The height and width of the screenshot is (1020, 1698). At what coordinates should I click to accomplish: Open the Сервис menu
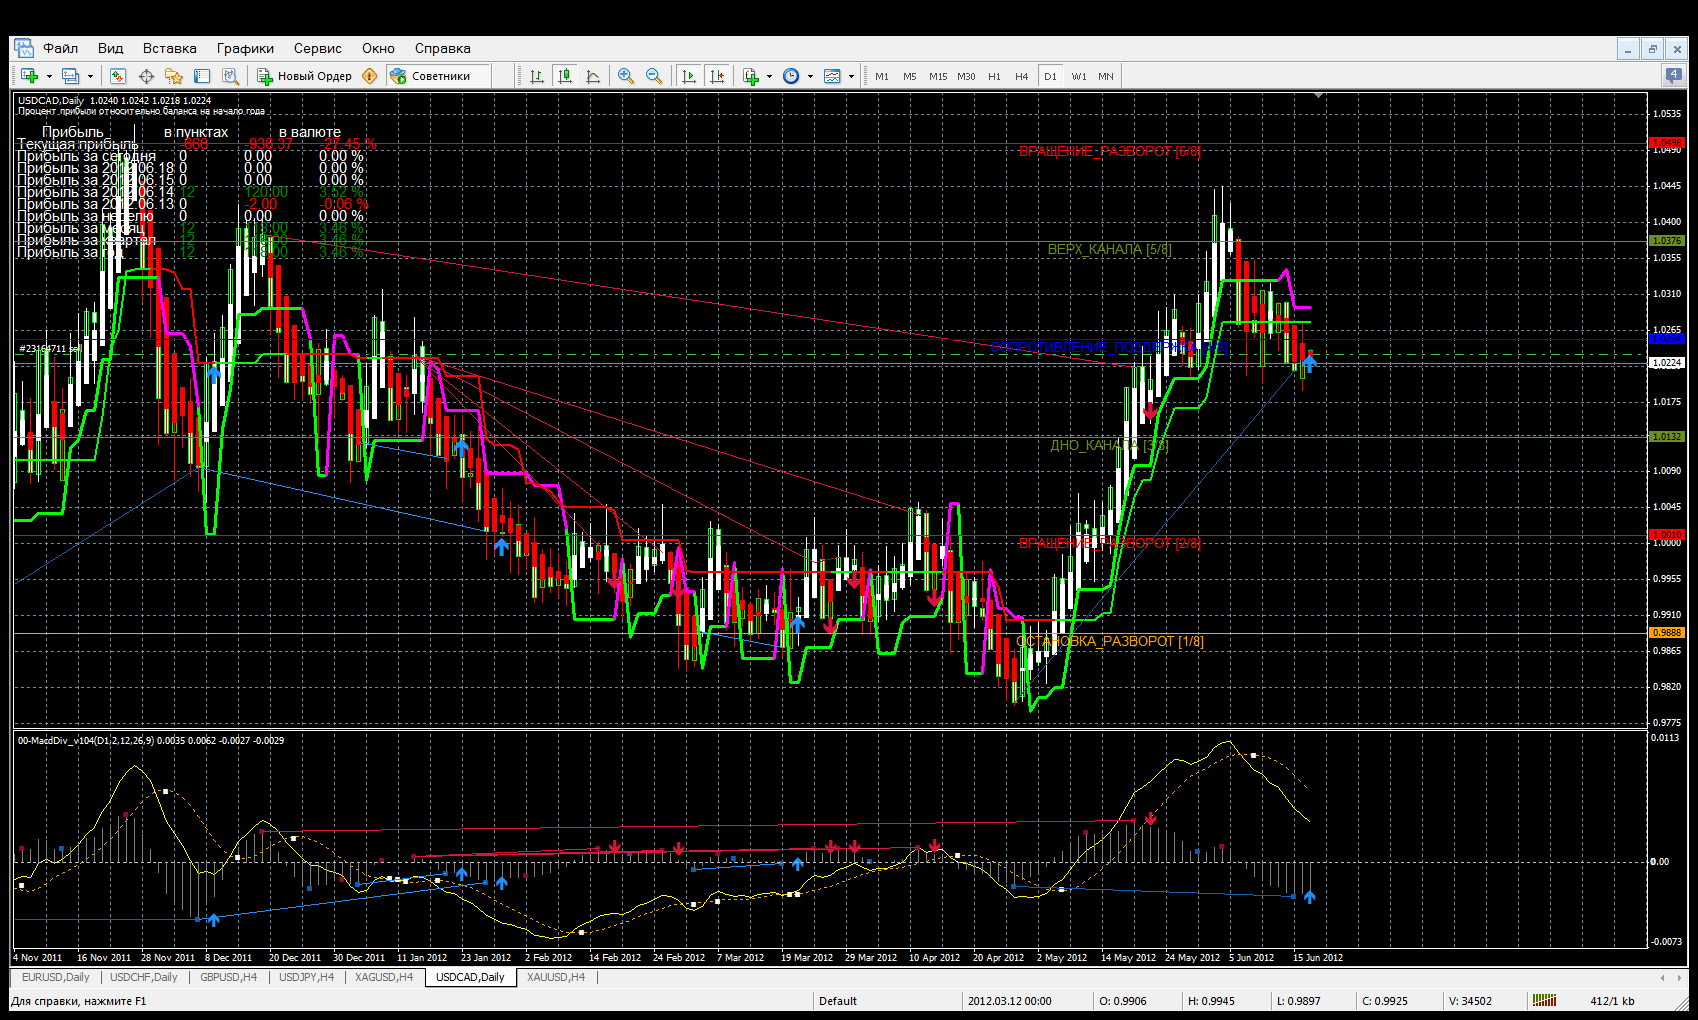point(317,48)
